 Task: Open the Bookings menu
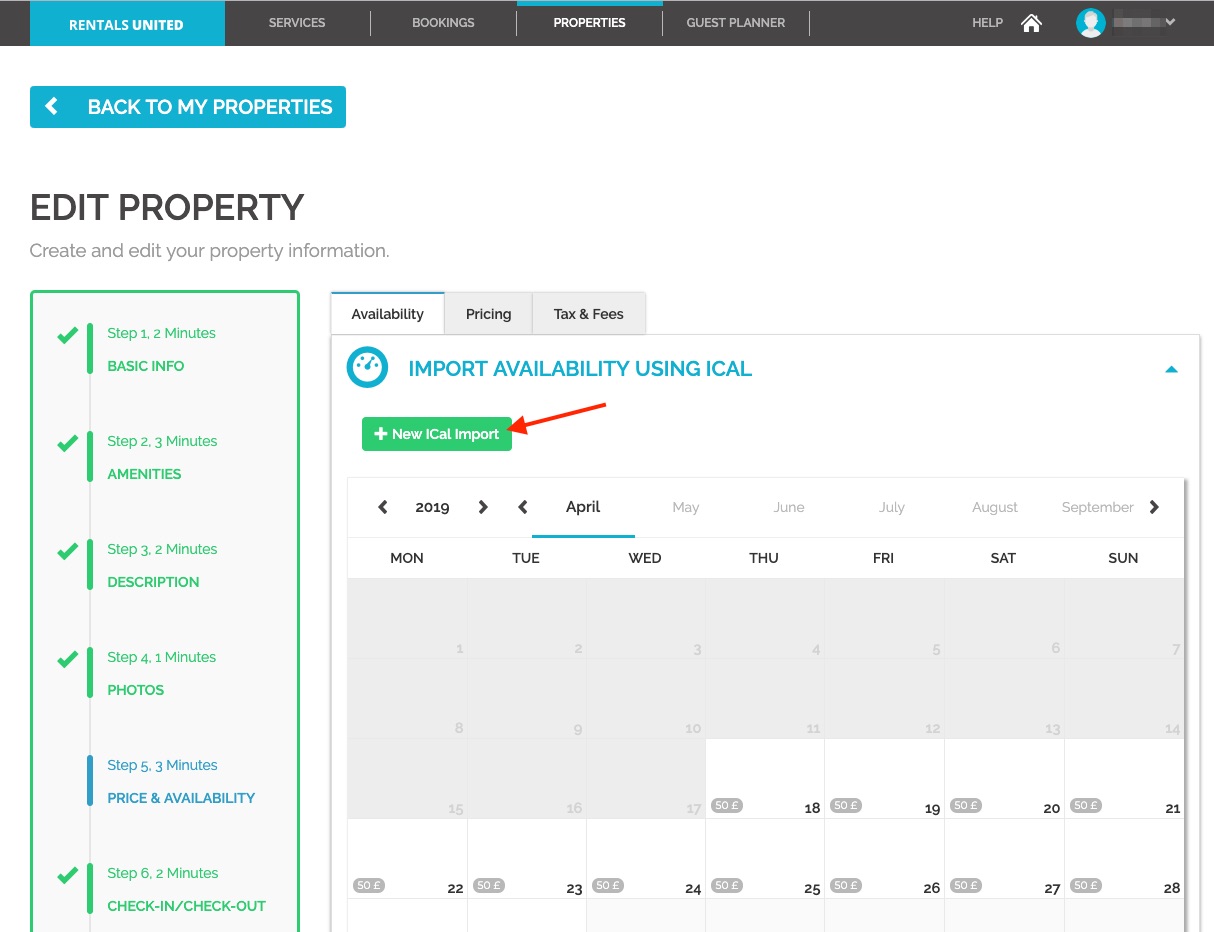tap(443, 23)
